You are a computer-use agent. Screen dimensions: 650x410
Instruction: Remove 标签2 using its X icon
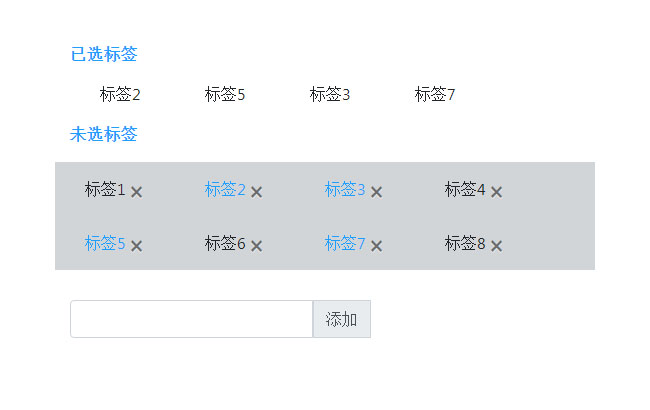257,192
